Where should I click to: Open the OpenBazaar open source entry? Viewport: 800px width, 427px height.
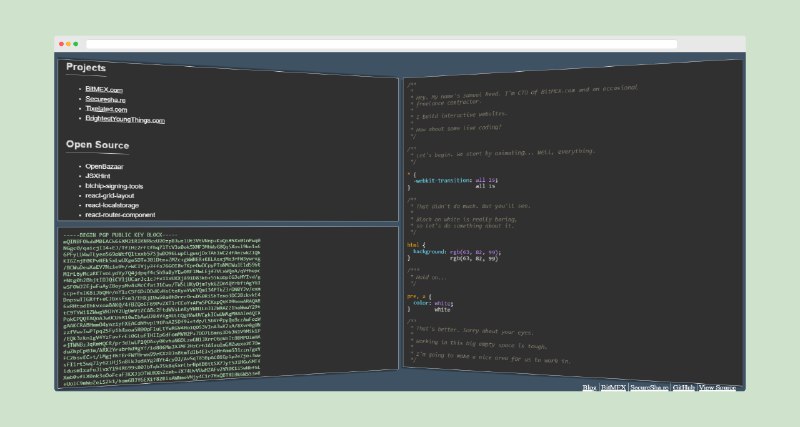coord(104,166)
